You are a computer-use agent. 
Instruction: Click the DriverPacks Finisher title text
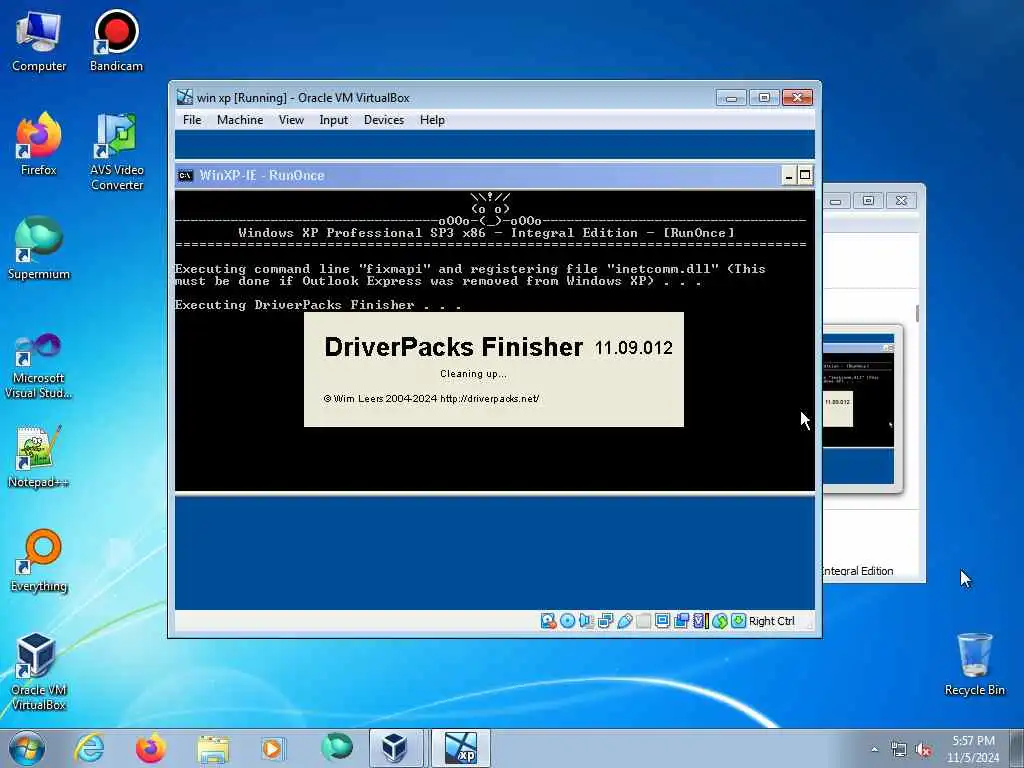tap(453, 347)
